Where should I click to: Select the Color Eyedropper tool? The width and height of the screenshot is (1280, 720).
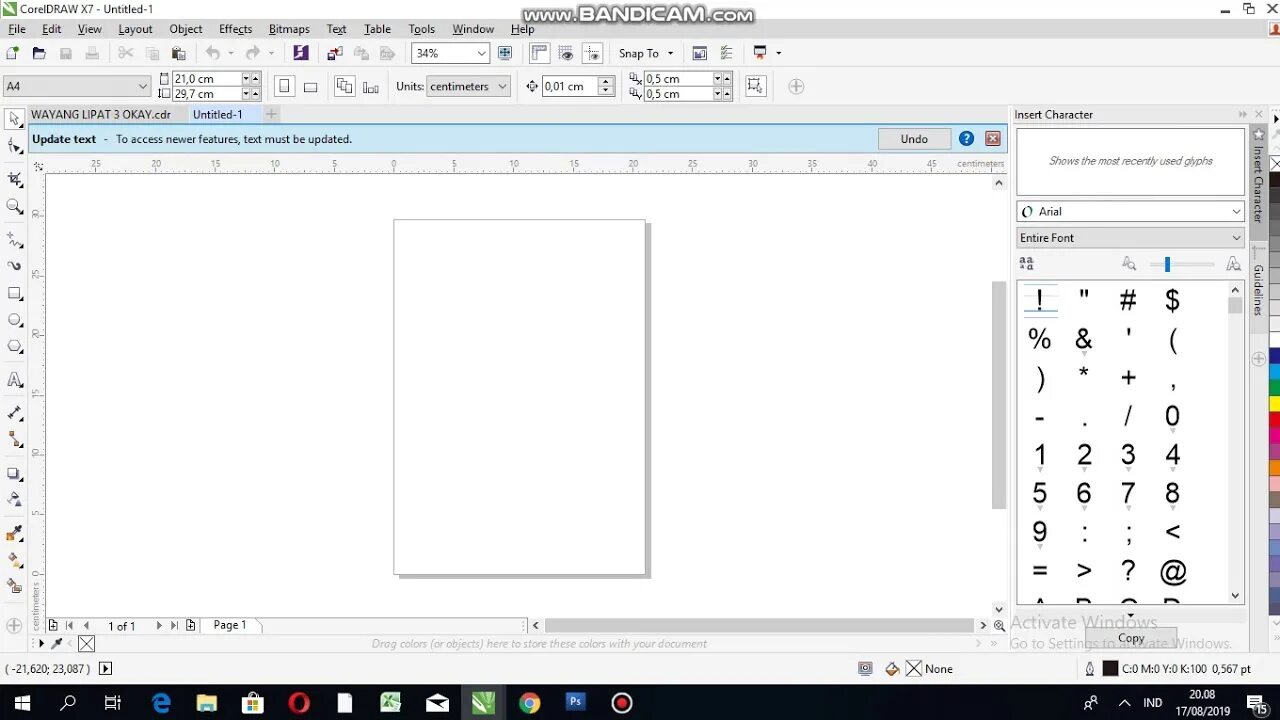14,534
